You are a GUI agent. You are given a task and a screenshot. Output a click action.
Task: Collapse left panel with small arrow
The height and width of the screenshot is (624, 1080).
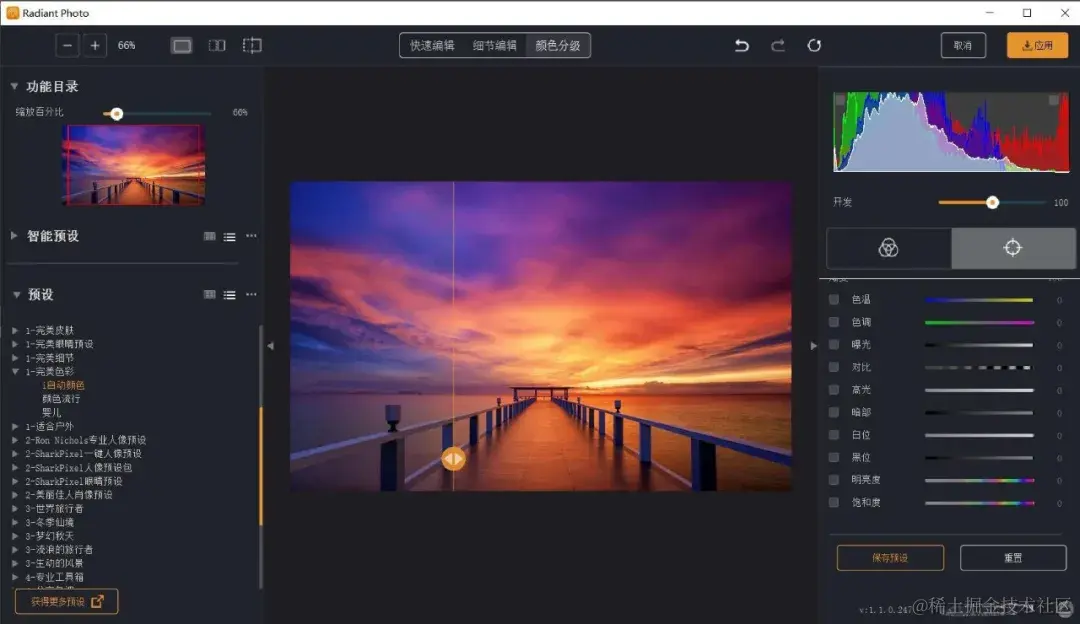pos(271,346)
